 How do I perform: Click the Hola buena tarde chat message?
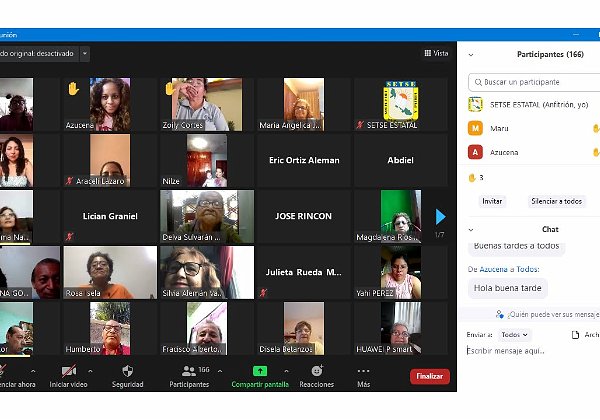pyautogui.click(x=508, y=288)
